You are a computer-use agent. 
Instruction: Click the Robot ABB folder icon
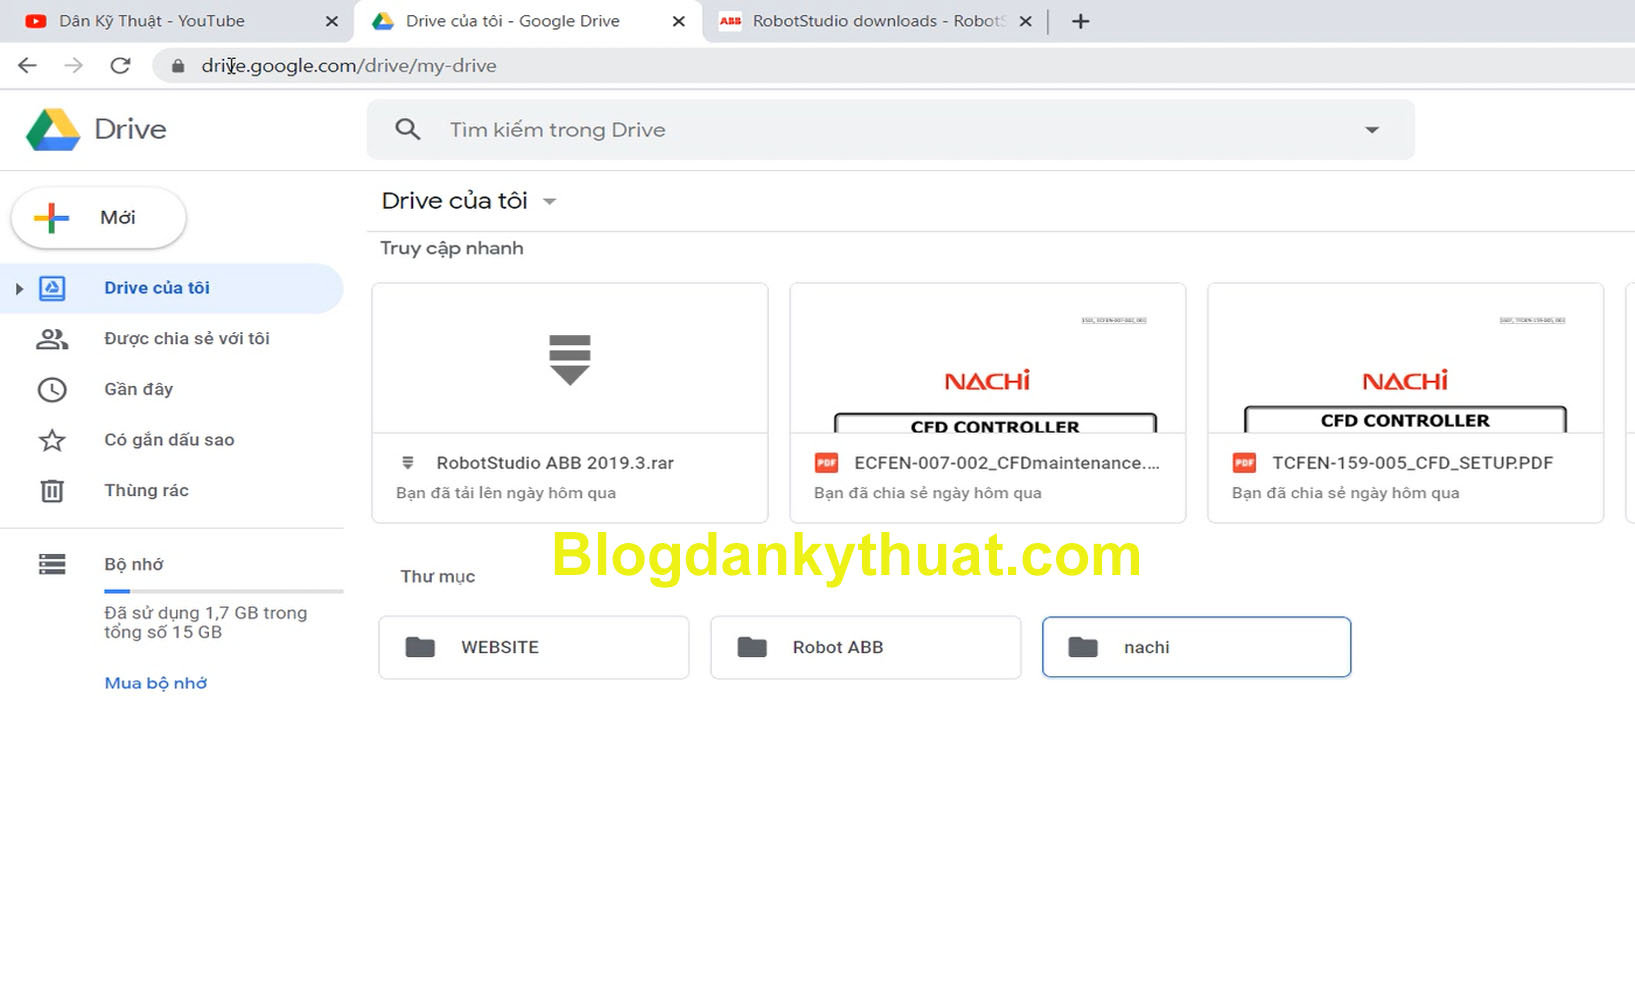point(752,647)
